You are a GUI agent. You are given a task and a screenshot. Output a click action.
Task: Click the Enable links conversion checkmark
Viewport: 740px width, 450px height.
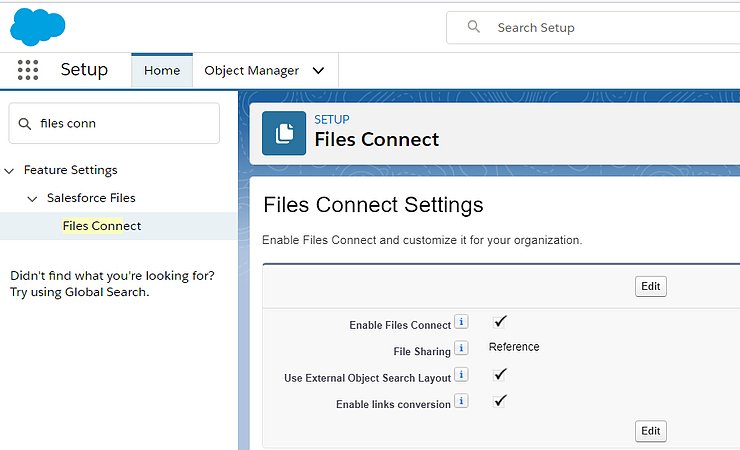[x=501, y=400]
